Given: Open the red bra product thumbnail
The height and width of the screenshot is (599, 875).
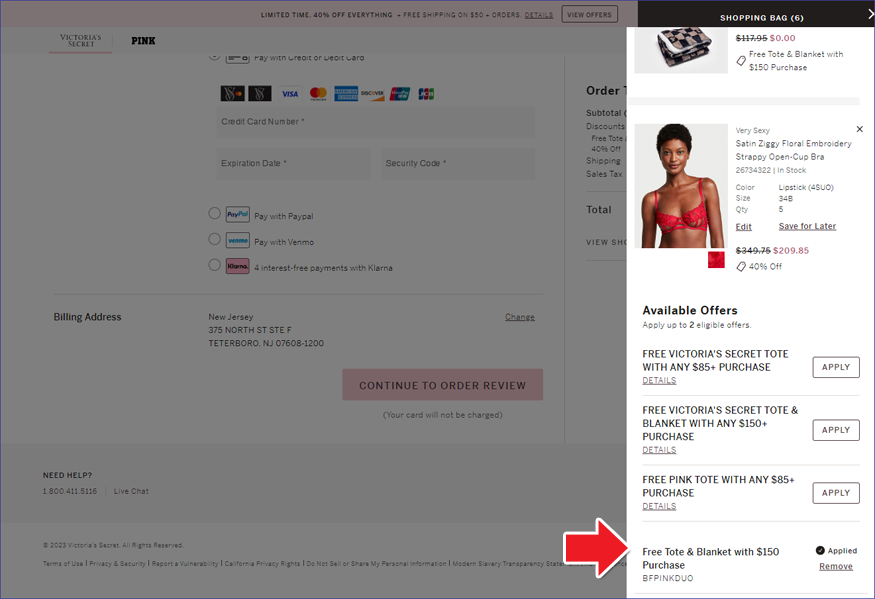Looking at the screenshot, I should pos(681,186).
